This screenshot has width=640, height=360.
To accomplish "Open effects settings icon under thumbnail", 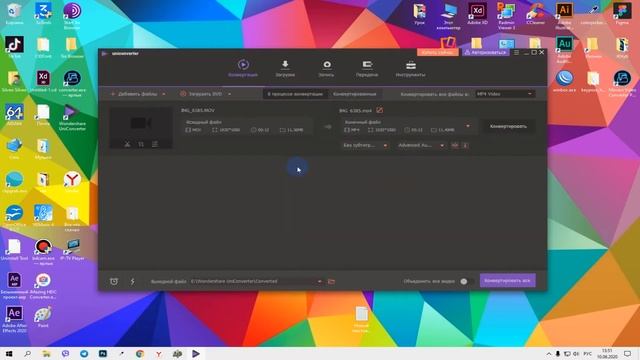I will tap(155, 144).
